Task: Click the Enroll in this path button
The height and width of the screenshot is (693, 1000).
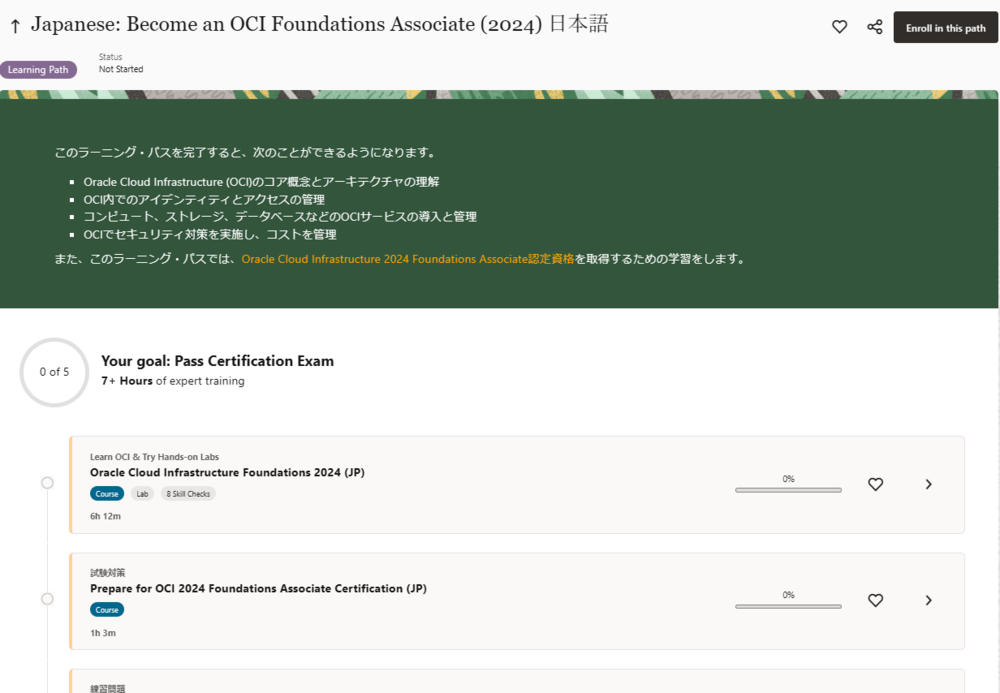Action: point(945,28)
